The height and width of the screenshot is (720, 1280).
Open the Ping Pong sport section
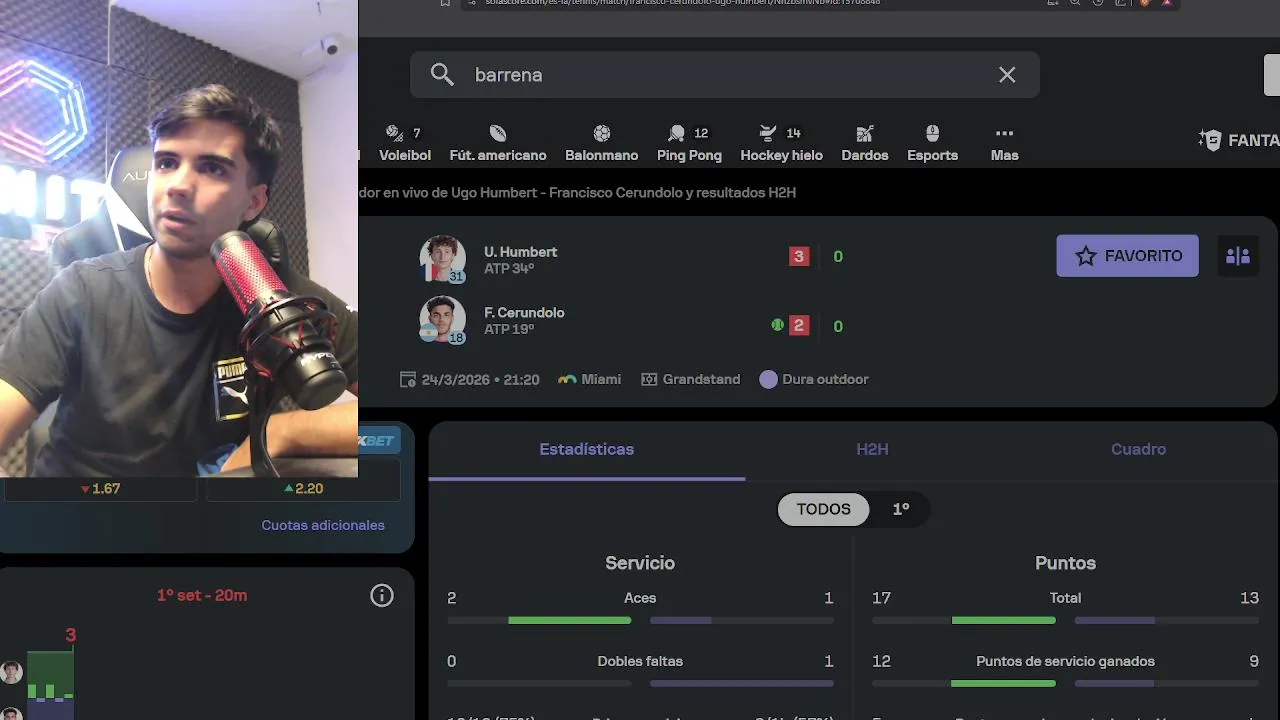(689, 144)
